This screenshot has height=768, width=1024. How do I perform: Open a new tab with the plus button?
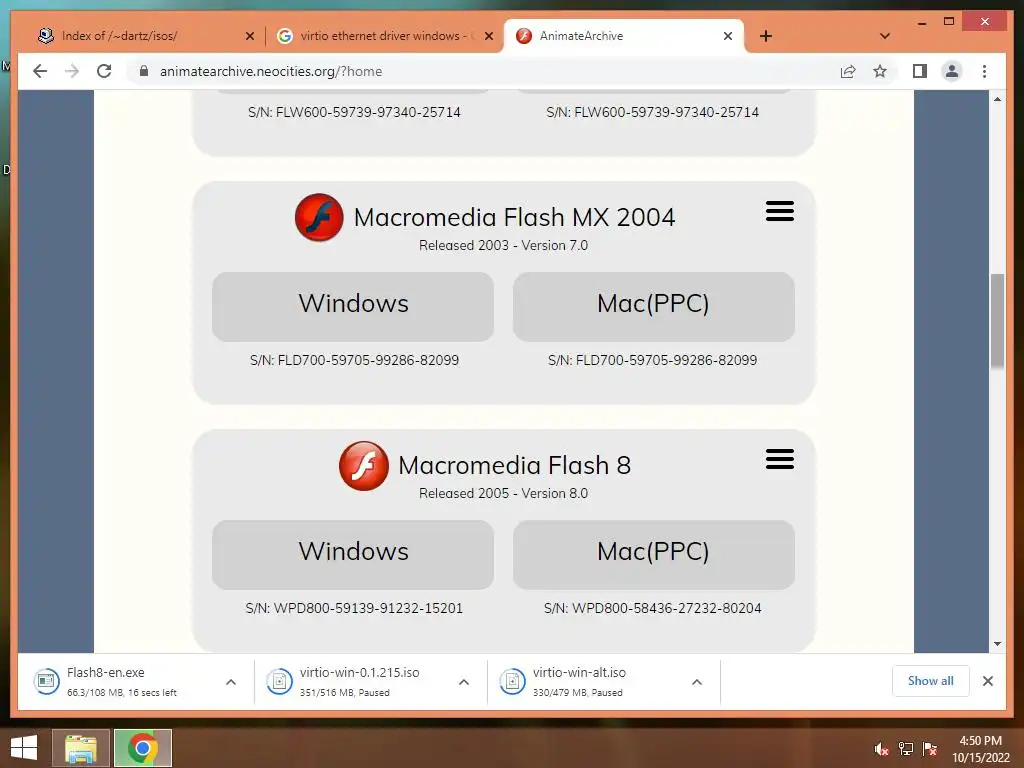tap(766, 36)
